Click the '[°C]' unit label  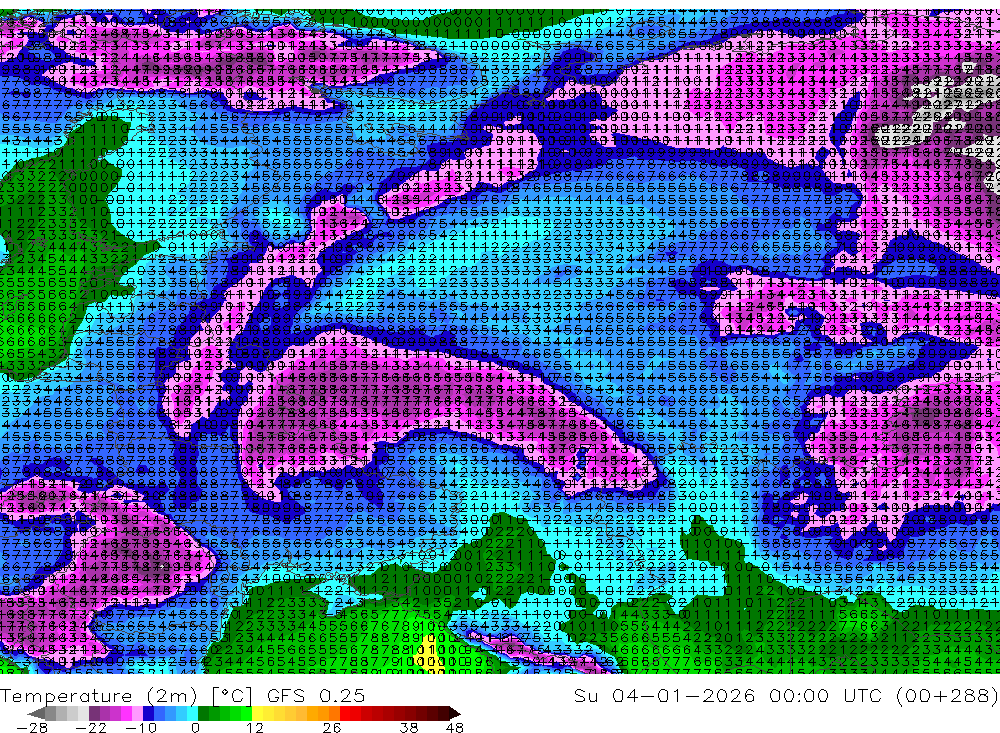tap(232, 696)
